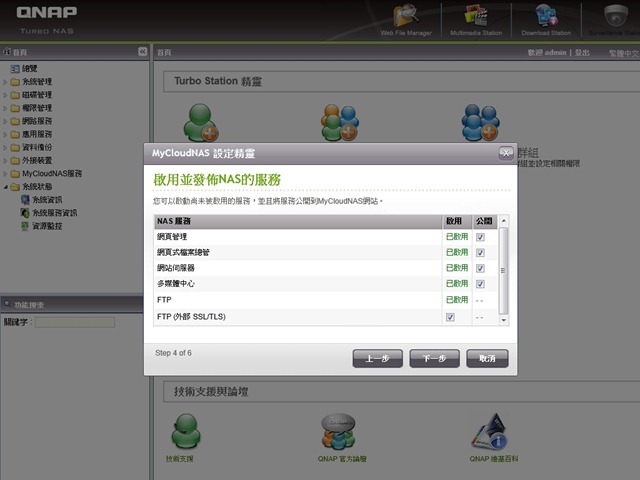The image size is (640, 480).
Task: Collapse the 系統狀態 folder
Action: coord(5,187)
